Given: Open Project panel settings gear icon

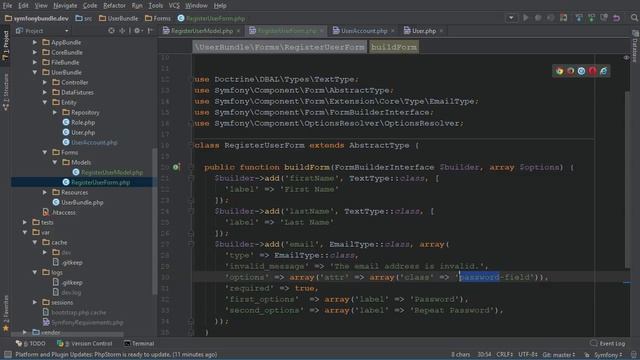Looking at the screenshot, I should click(138, 31).
